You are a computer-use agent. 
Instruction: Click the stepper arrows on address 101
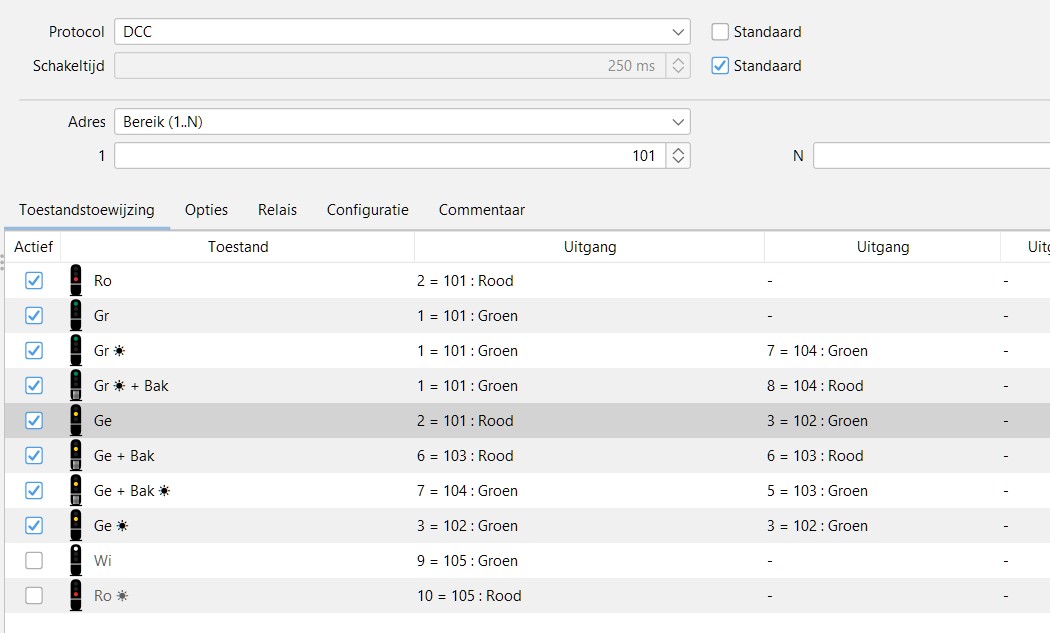pyautogui.click(x=678, y=156)
